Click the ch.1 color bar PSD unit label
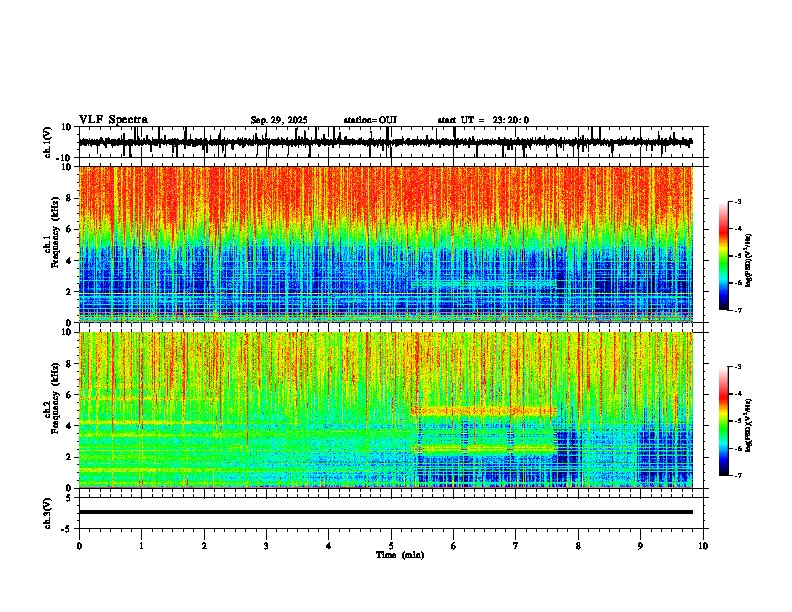 click(x=748, y=261)
